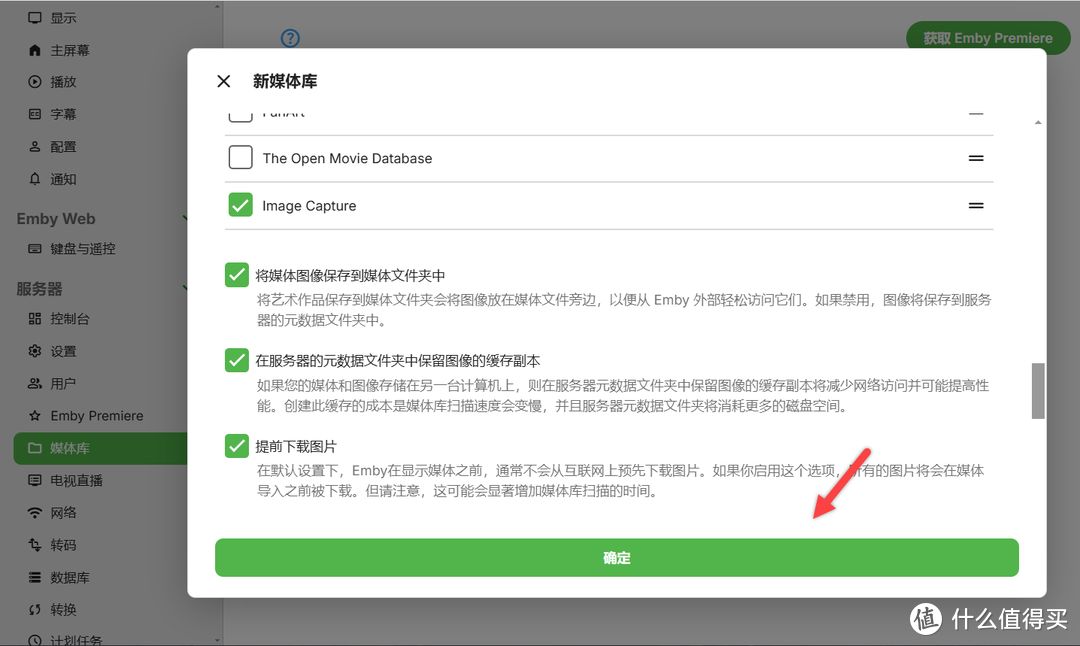Open 网络 in the sidebar
1080x646 pixels.
[x=63, y=513]
